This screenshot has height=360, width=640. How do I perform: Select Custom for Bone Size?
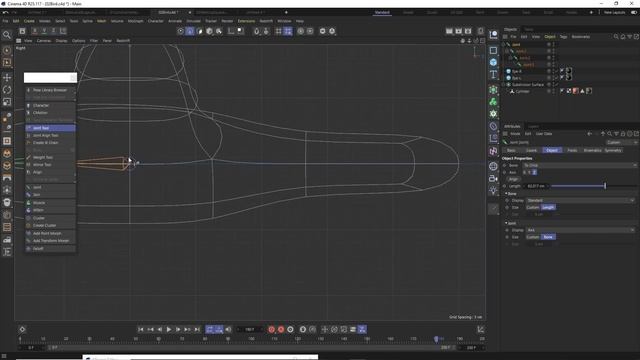[532, 207]
